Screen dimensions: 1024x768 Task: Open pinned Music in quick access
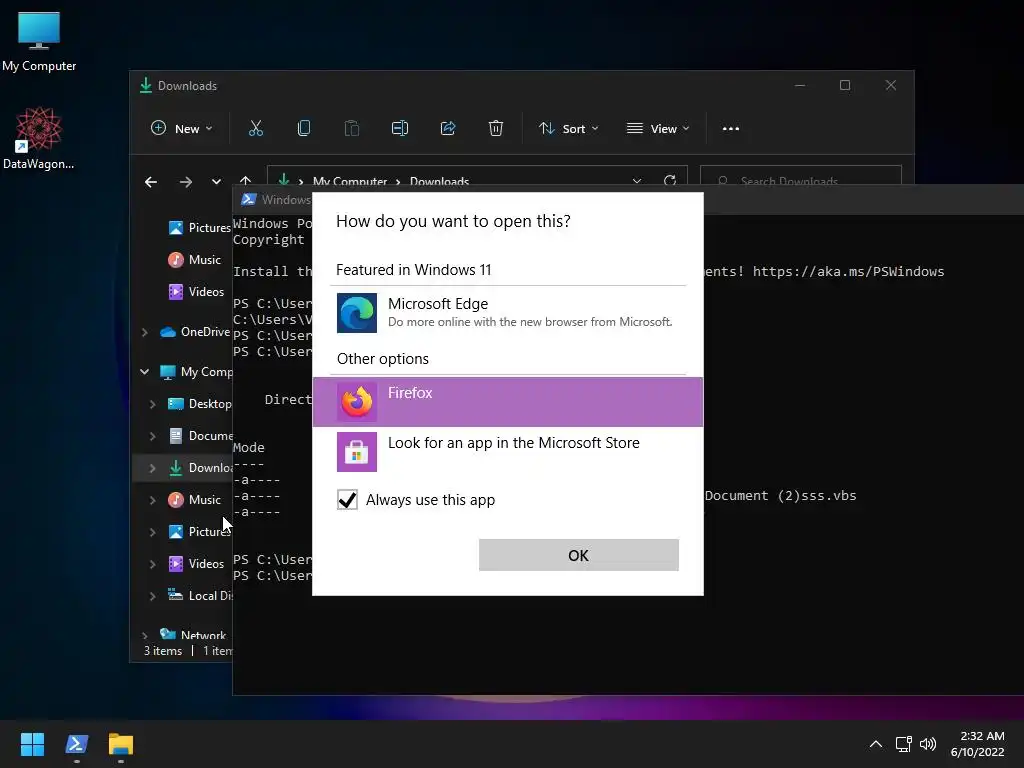click(x=195, y=259)
